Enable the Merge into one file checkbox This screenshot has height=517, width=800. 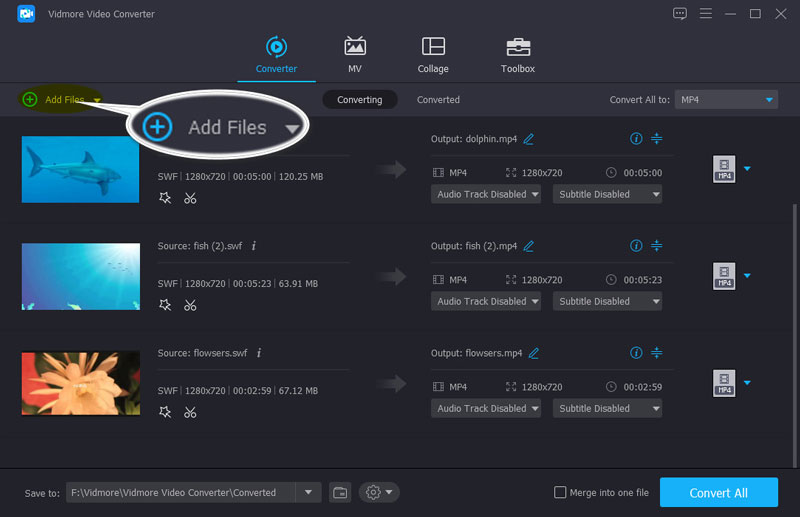pyautogui.click(x=560, y=492)
